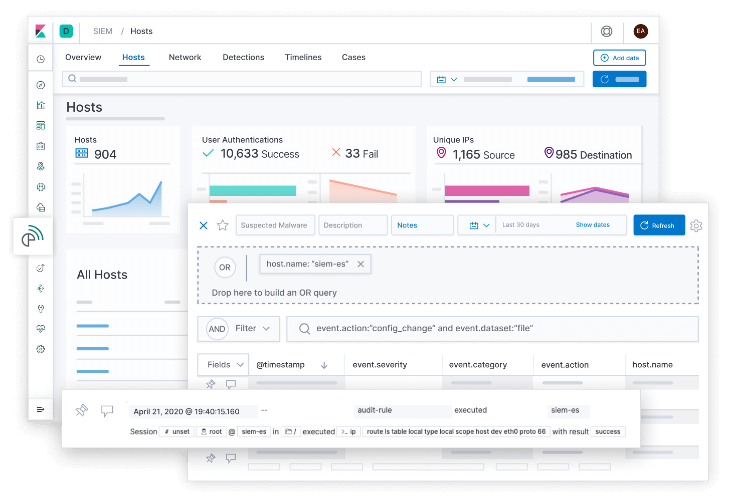This screenshot has height=501, width=732.
Task: Open timeline settings gear icon
Action: [x=696, y=226]
